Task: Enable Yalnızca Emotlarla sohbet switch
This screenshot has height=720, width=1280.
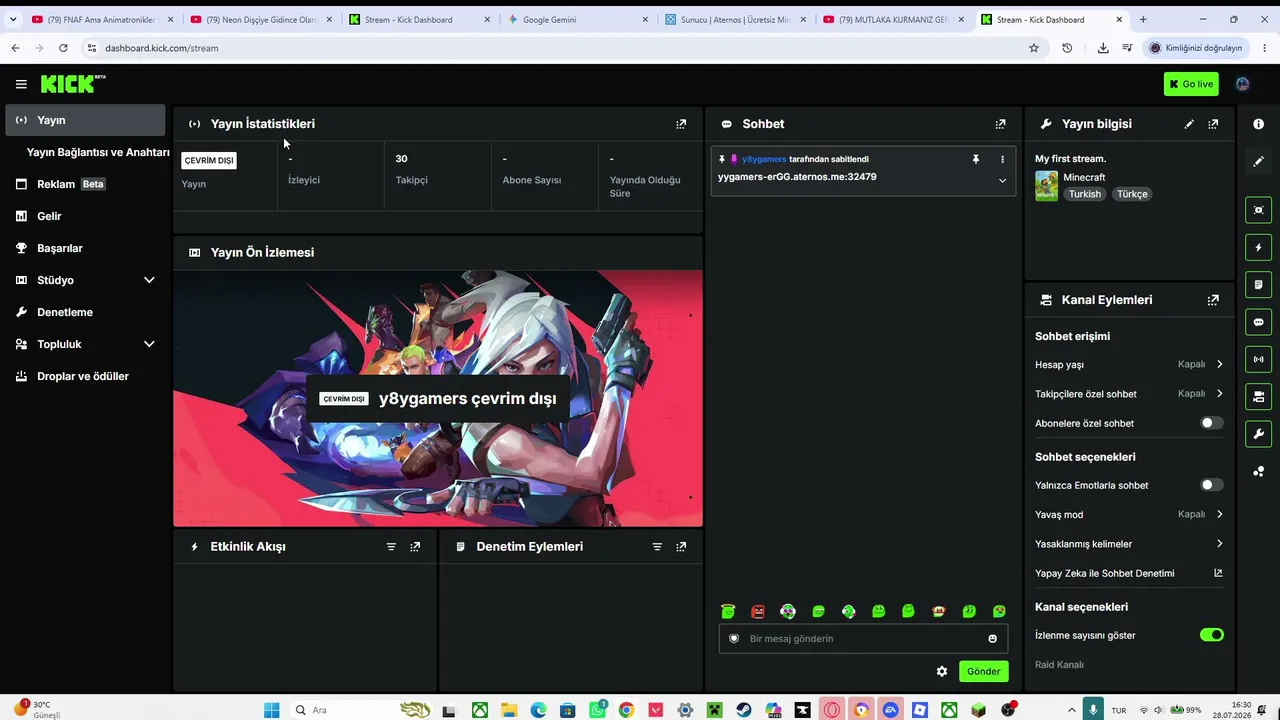Action: click(1211, 485)
